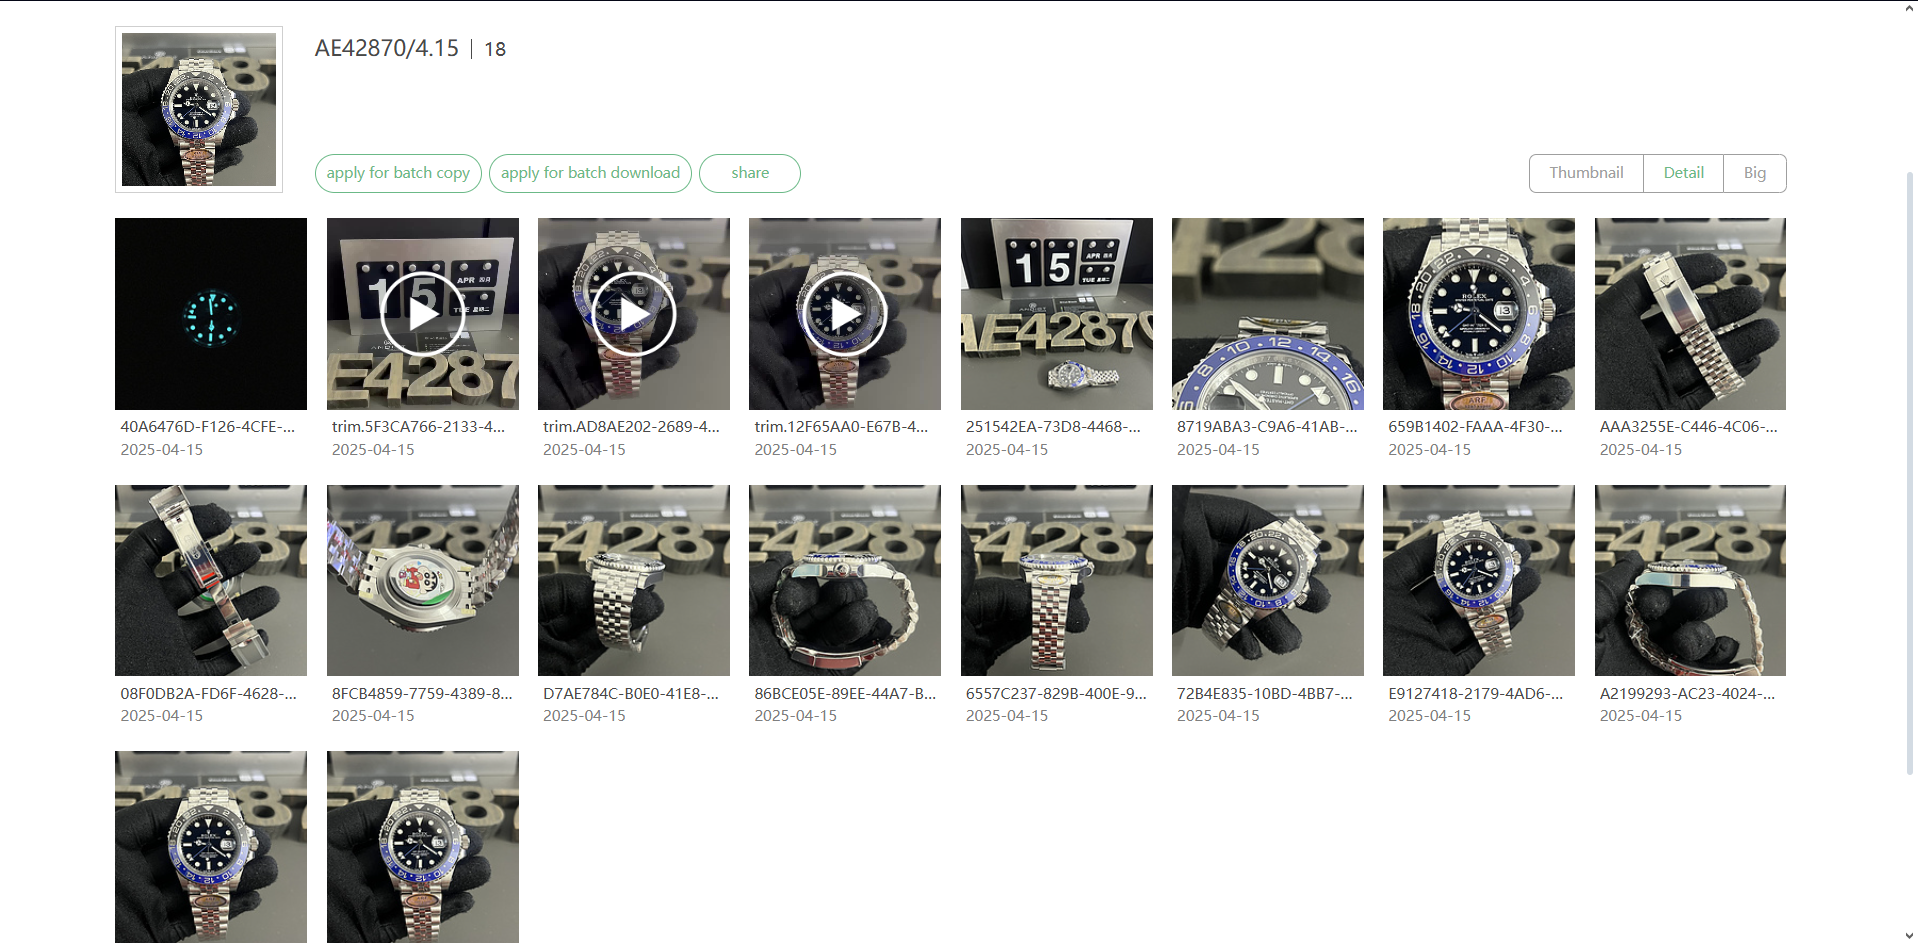
Task: Share this album
Action: tap(750, 173)
